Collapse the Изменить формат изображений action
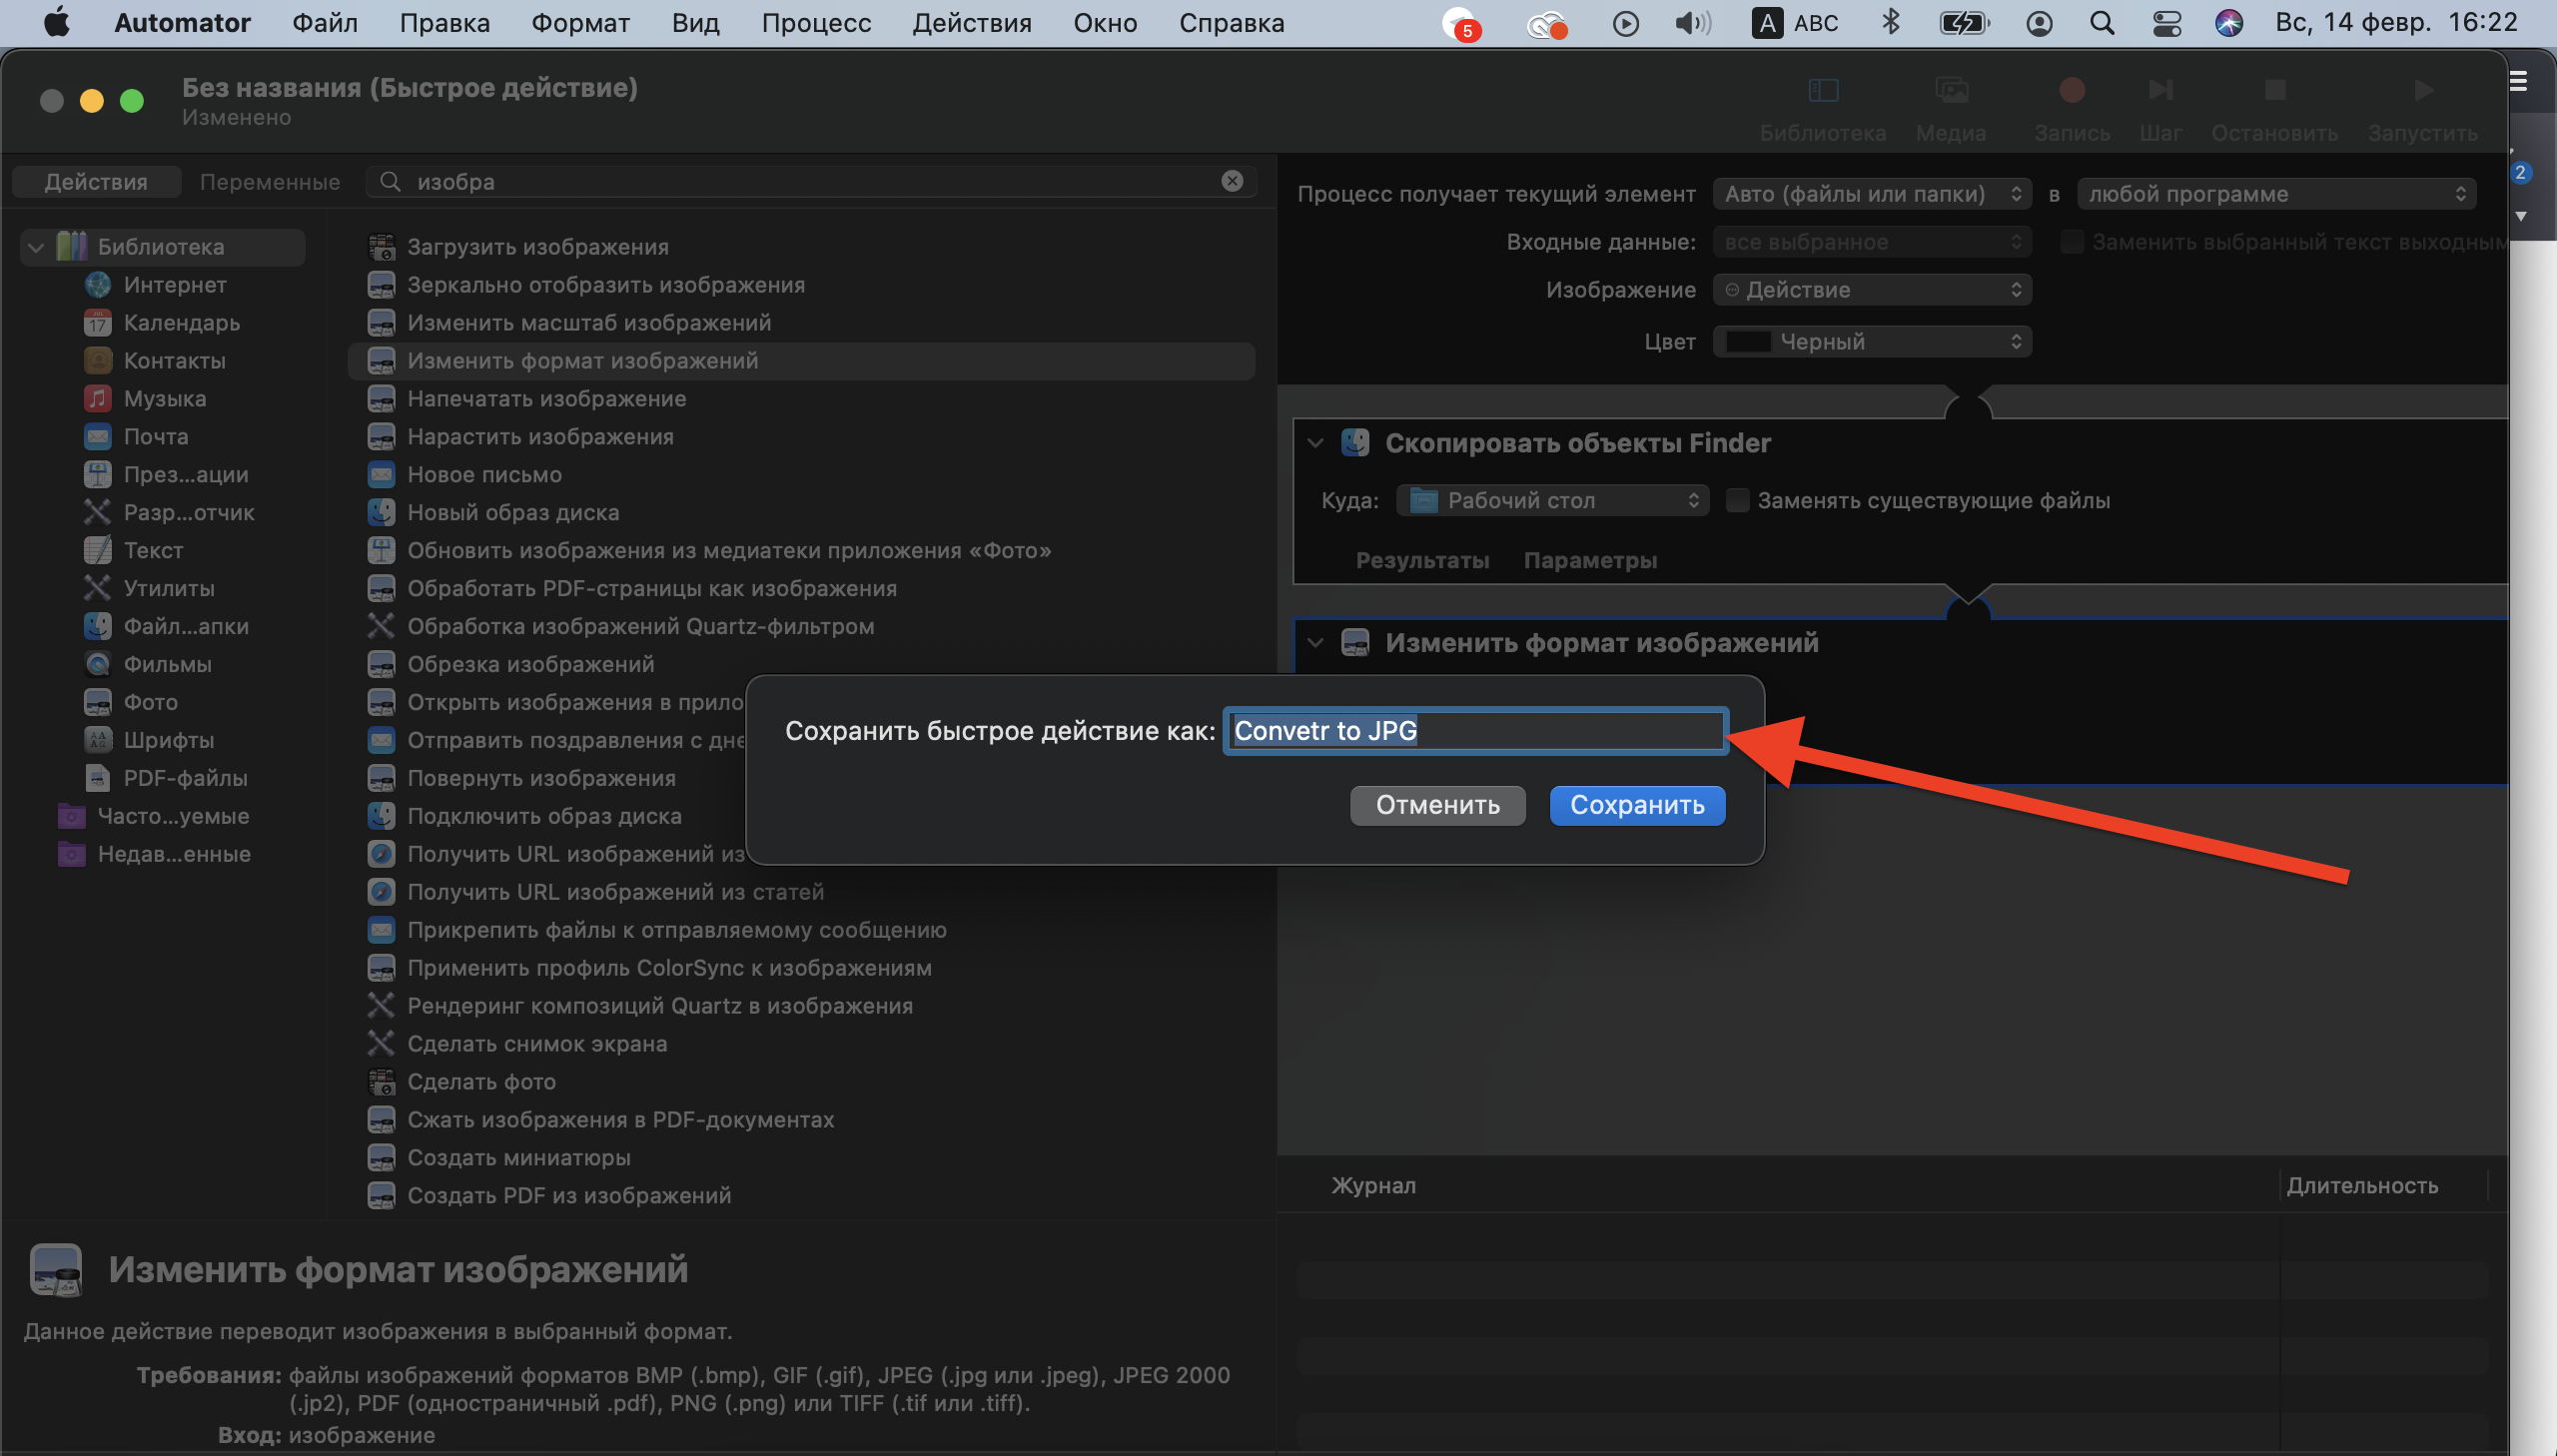This screenshot has height=1456, width=2557. (1316, 643)
